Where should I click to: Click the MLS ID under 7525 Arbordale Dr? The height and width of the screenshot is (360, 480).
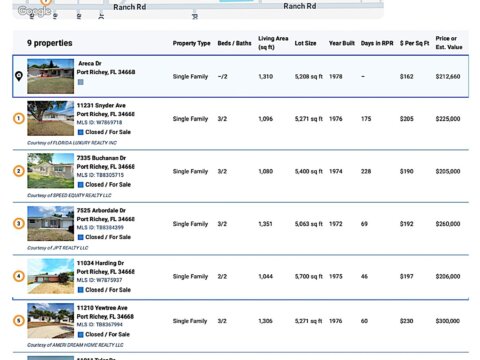coord(100,228)
